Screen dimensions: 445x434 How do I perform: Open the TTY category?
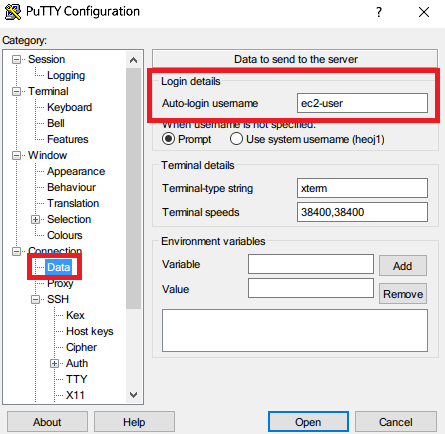pyautogui.click(x=76, y=379)
